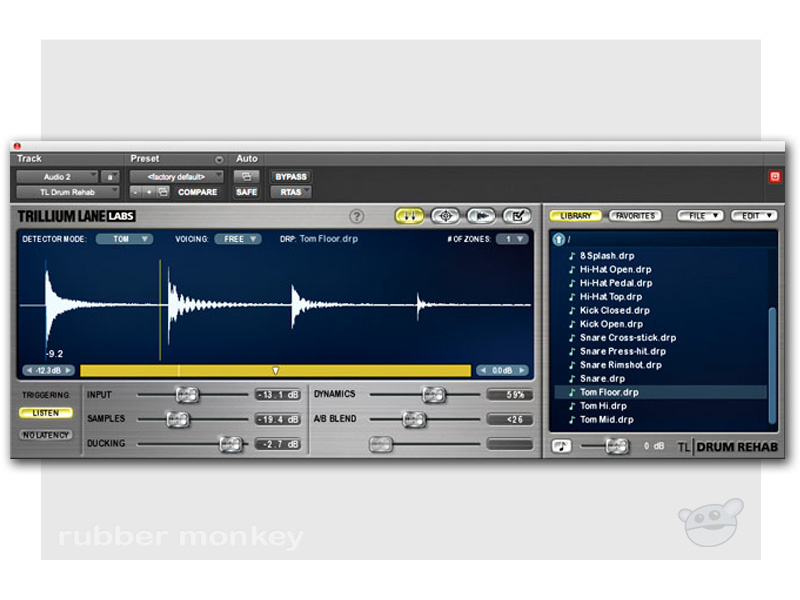The image size is (800, 600).
Task: Click the SAMPLES slider knob
Action: 178,419
